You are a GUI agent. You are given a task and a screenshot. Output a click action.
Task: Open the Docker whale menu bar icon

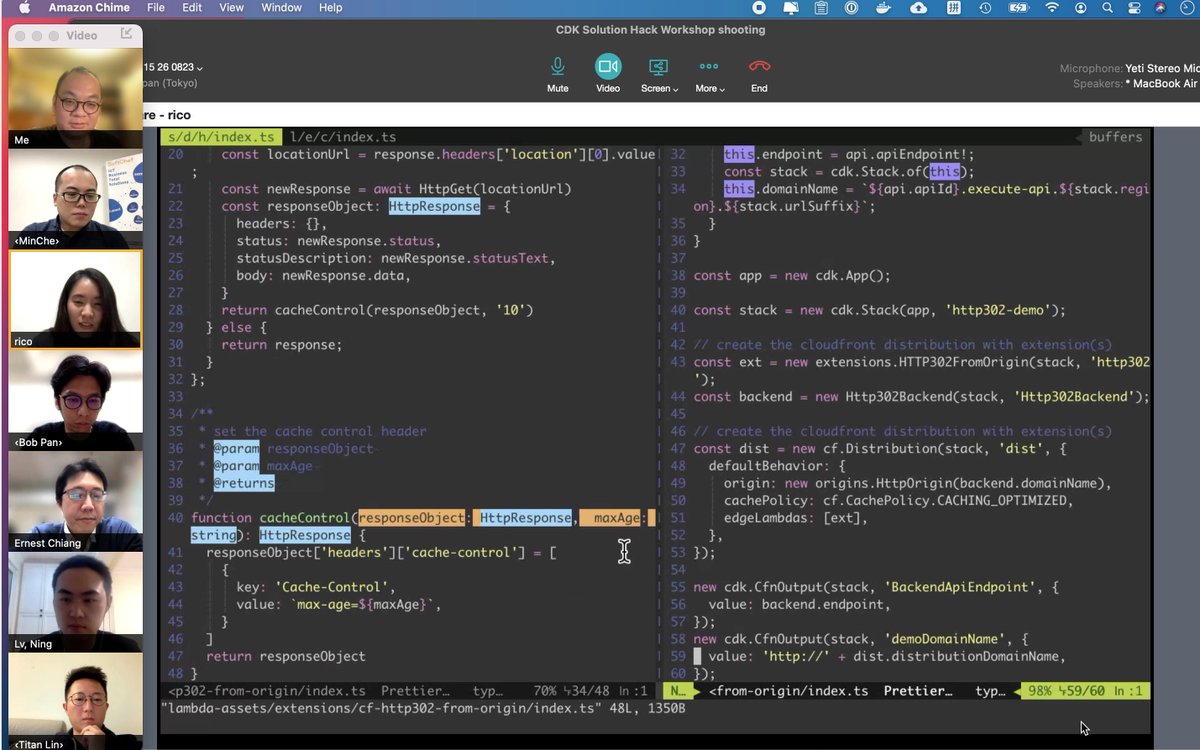click(883, 8)
